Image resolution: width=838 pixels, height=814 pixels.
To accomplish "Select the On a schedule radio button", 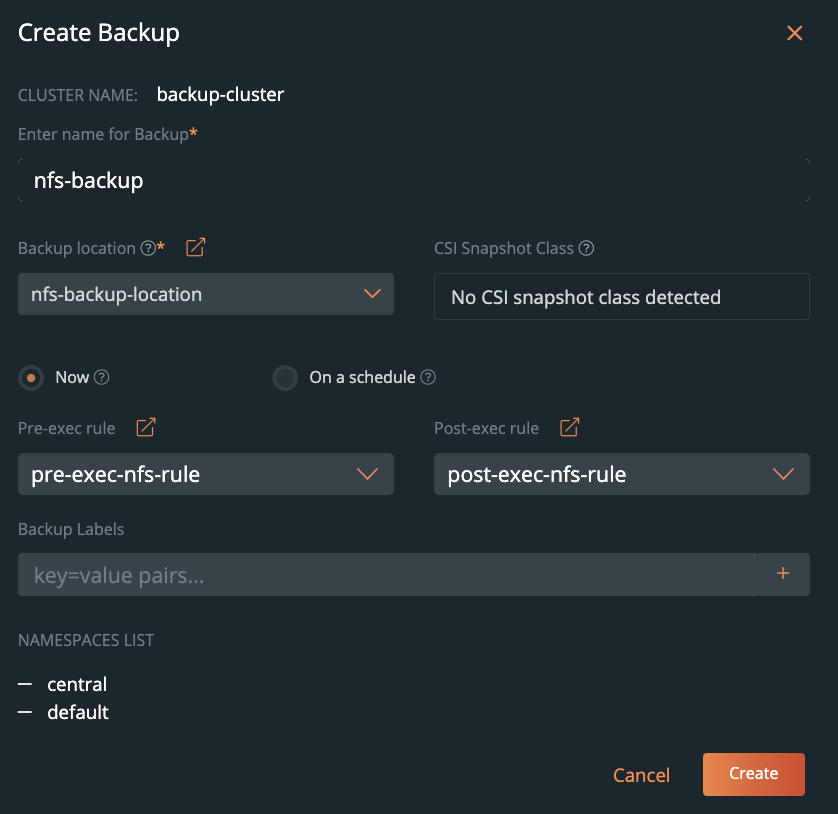I will click(x=286, y=378).
